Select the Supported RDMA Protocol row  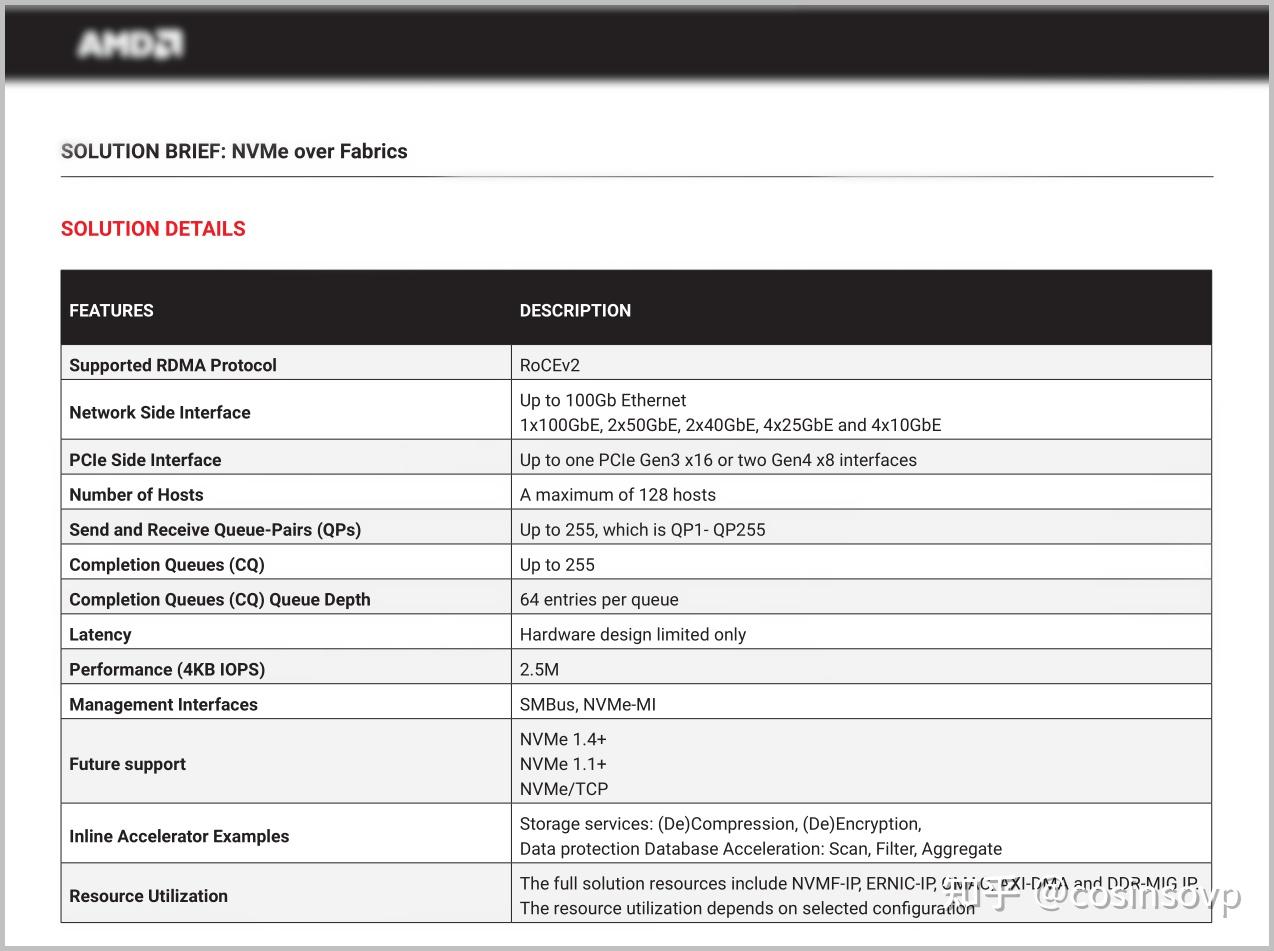coord(173,364)
